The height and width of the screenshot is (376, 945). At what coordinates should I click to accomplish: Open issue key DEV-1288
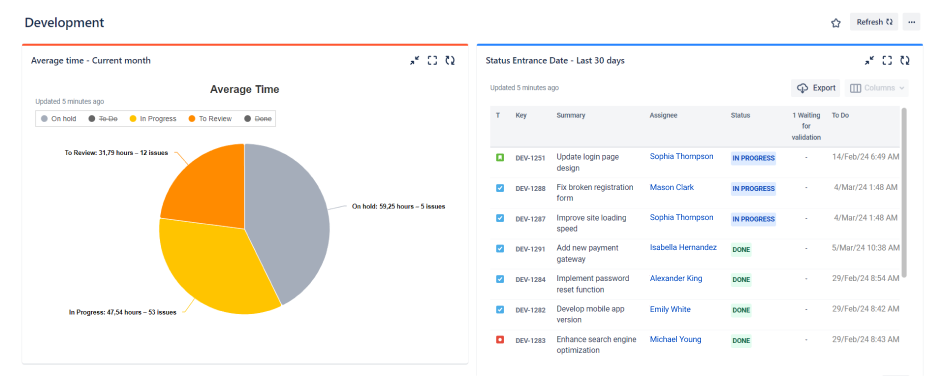coord(530,189)
